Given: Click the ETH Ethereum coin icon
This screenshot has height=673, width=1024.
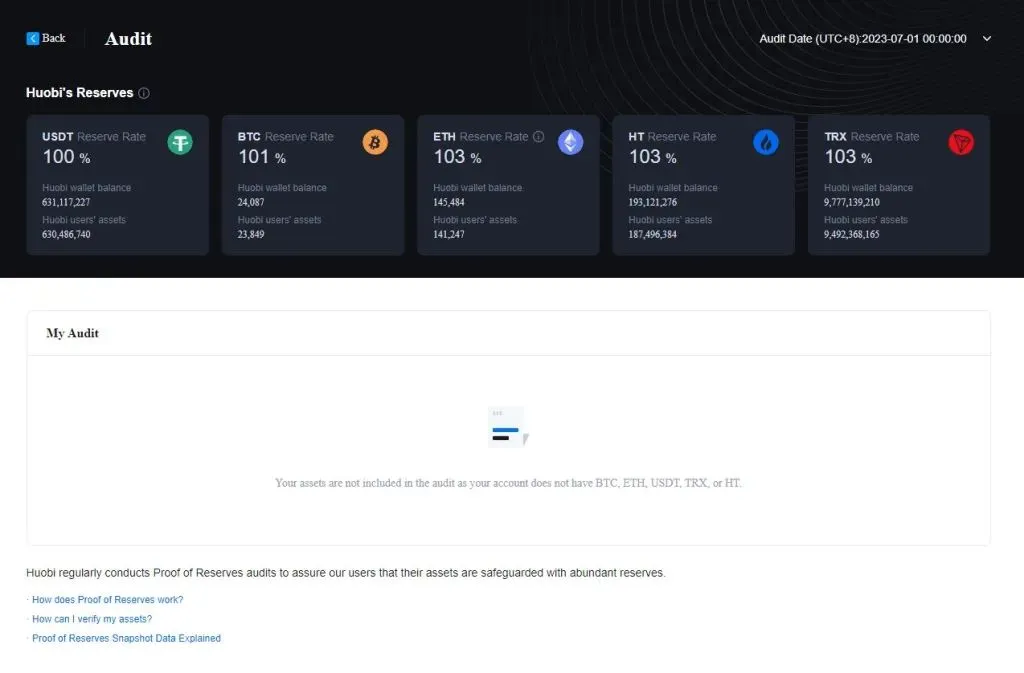Looking at the screenshot, I should (570, 142).
